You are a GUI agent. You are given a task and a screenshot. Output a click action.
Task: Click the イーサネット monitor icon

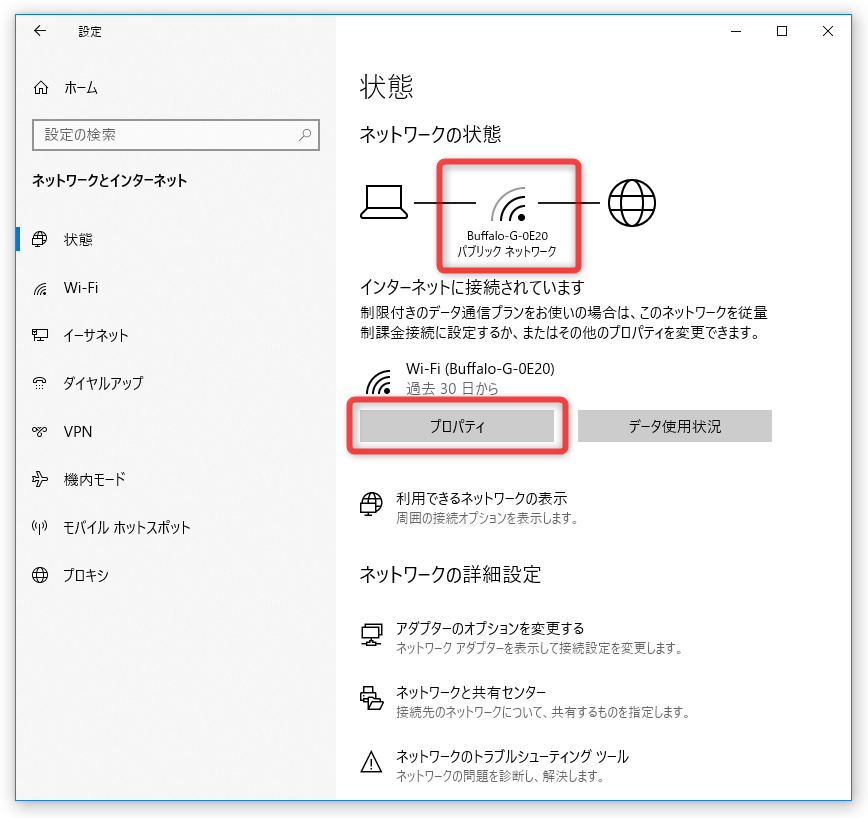click(x=40, y=335)
